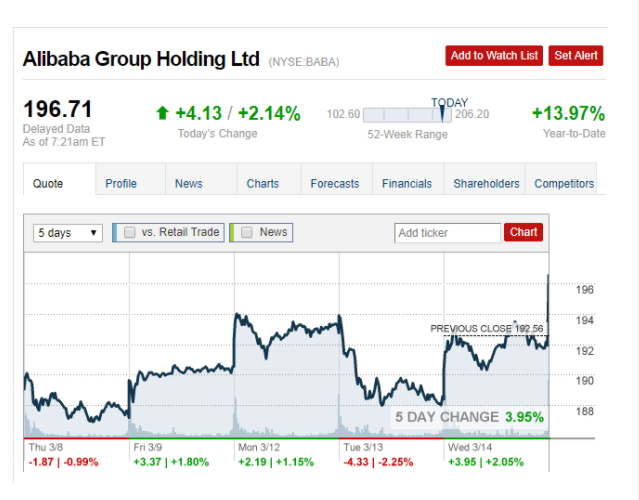Toggle the News checkbox

pos(247,232)
